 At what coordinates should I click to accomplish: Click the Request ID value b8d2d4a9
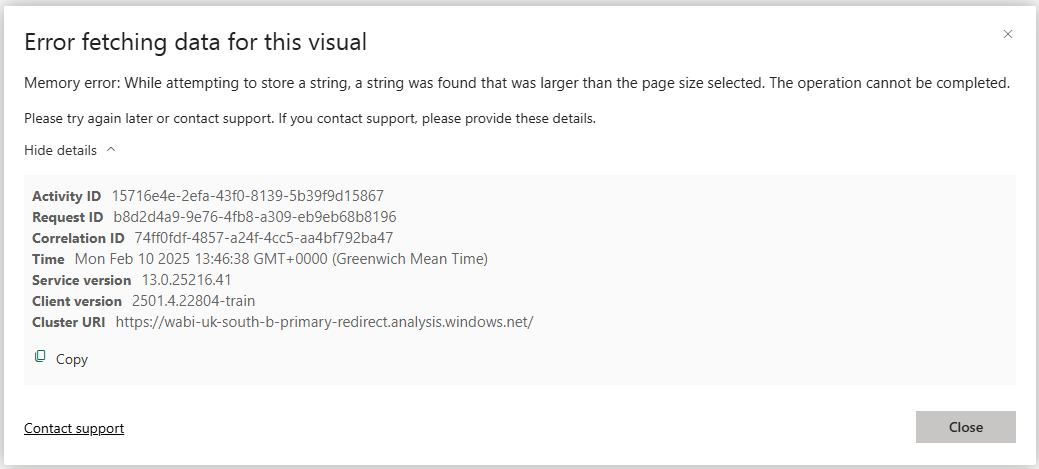click(x=255, y=217)
